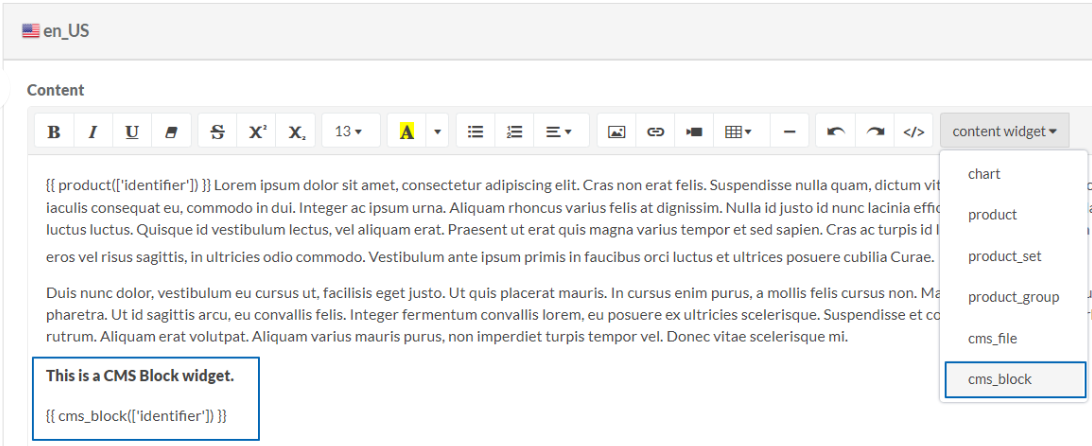
Task: Select product from widget menu
Action: point(1013,215)
